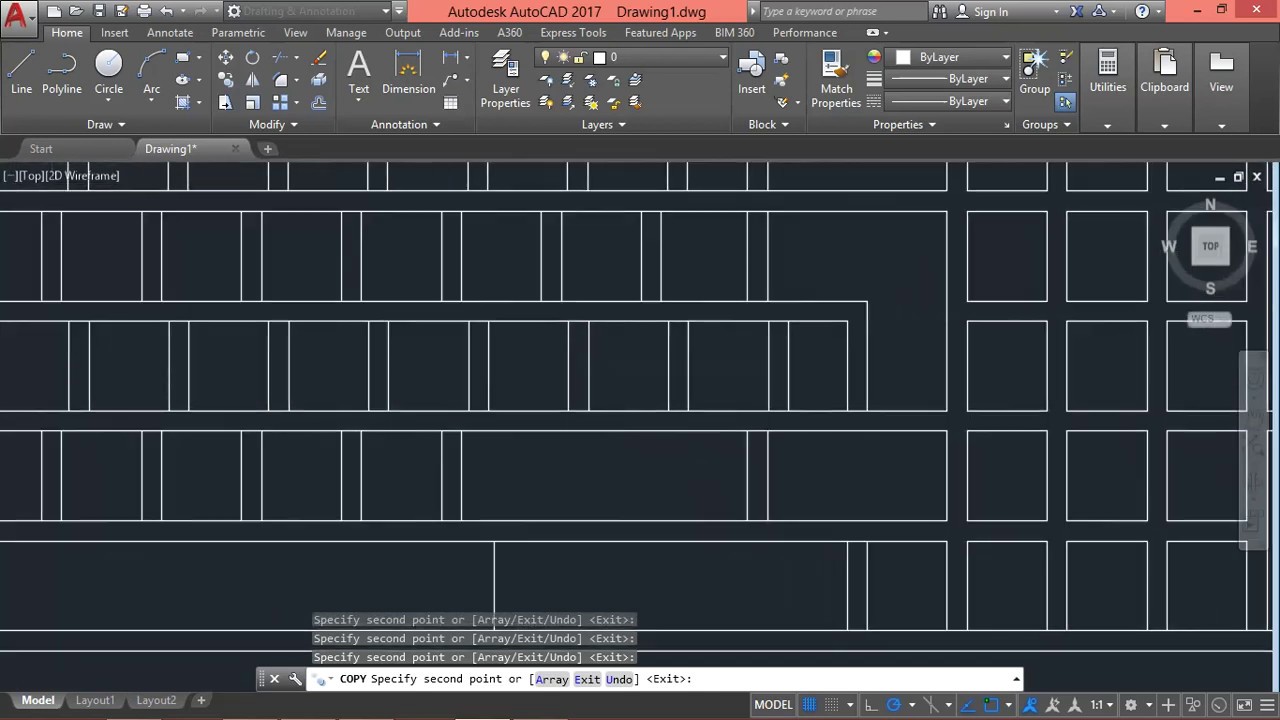Choose the Array option in command line
This screenshot has height=720, width=1280.
tap(551, 680)
